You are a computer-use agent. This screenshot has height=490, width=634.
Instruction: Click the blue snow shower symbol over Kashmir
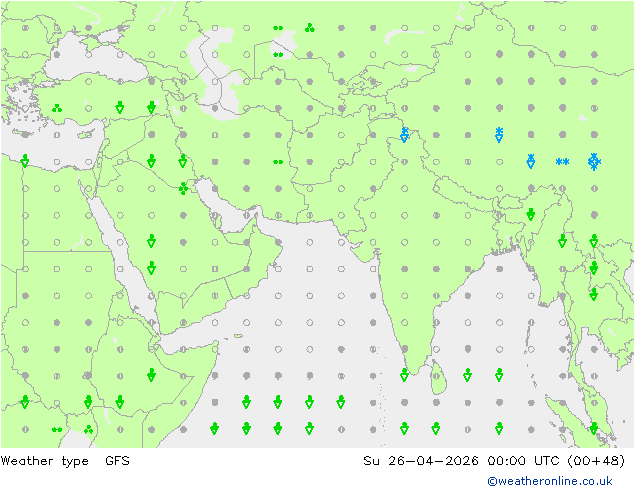pos(404,135)
